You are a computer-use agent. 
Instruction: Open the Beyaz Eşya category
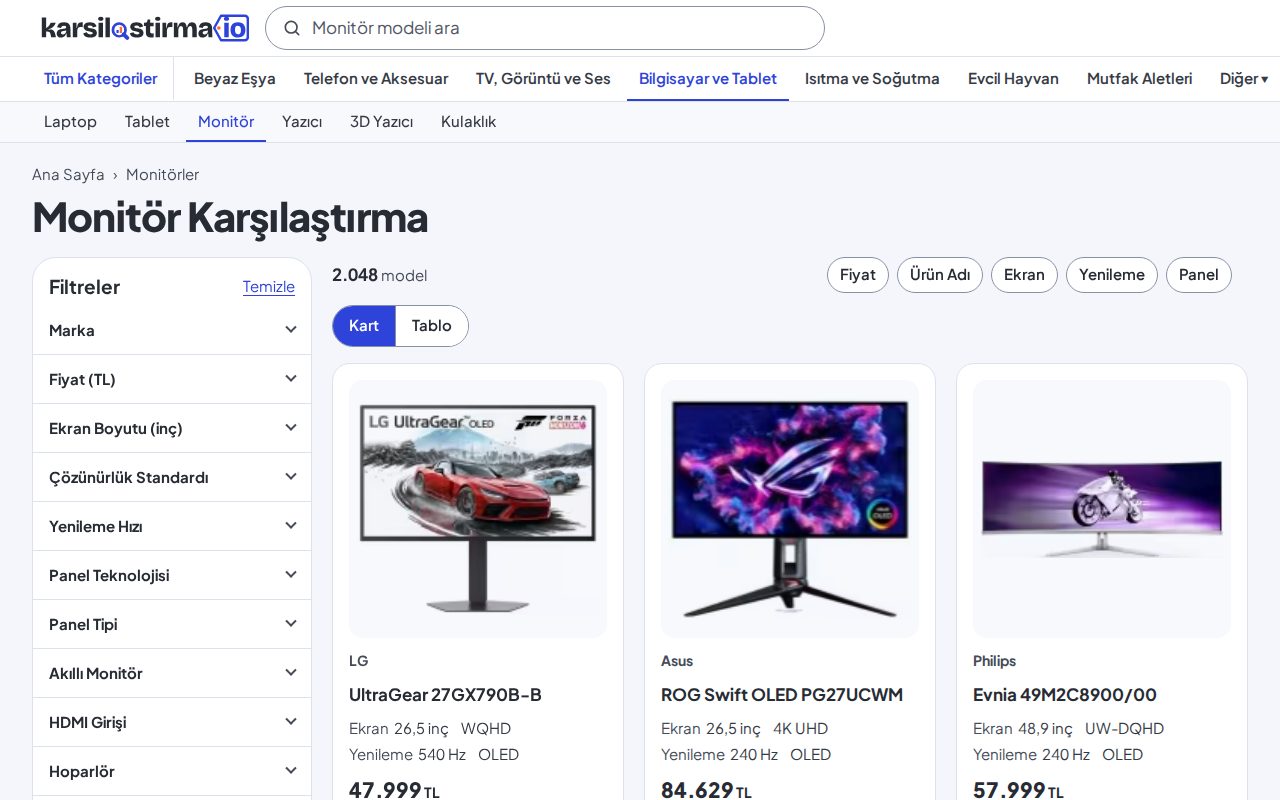click(235, 79)
